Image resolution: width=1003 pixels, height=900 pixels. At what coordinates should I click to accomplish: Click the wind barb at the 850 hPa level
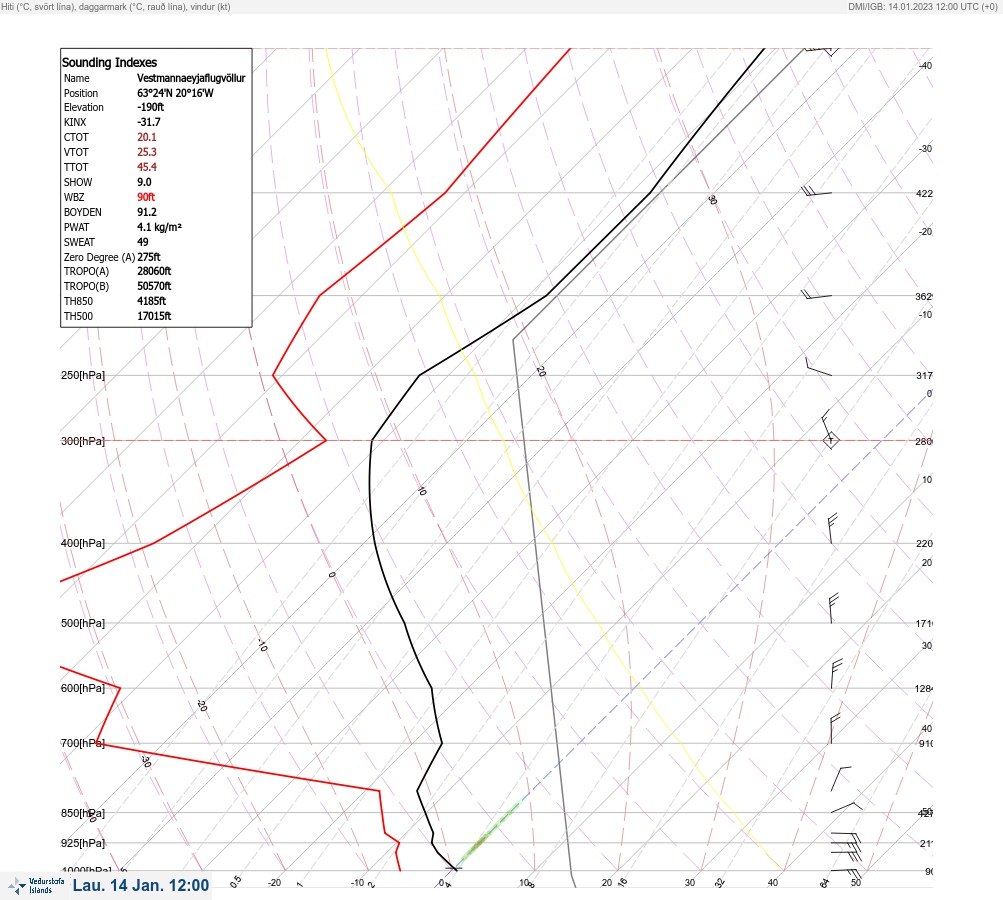(x=846, y=807)
